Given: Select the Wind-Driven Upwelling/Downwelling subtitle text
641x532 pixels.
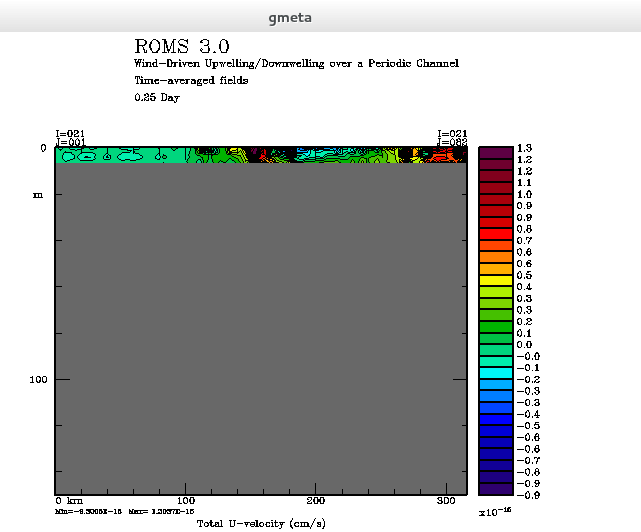Looking at the screenshot, I should click(296, 64).
